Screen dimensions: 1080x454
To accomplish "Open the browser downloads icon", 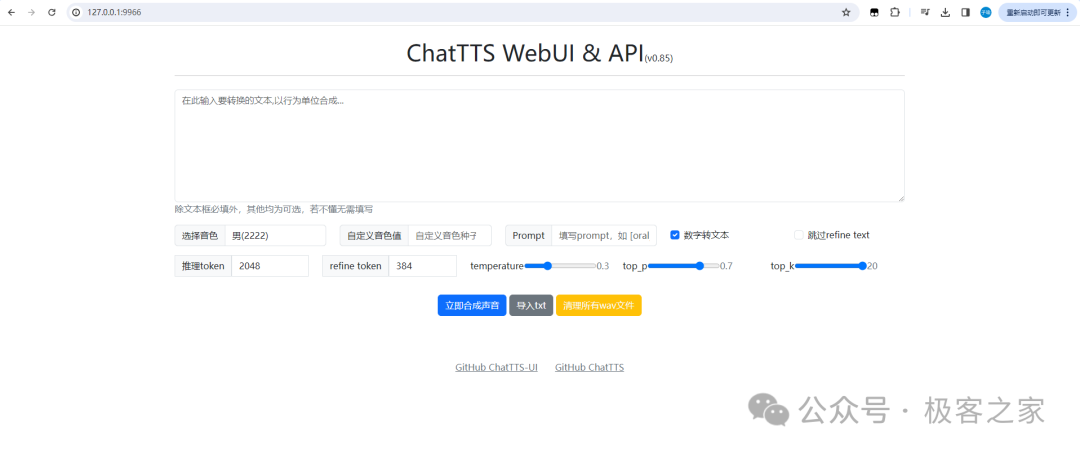I will (x=946, y=12).
